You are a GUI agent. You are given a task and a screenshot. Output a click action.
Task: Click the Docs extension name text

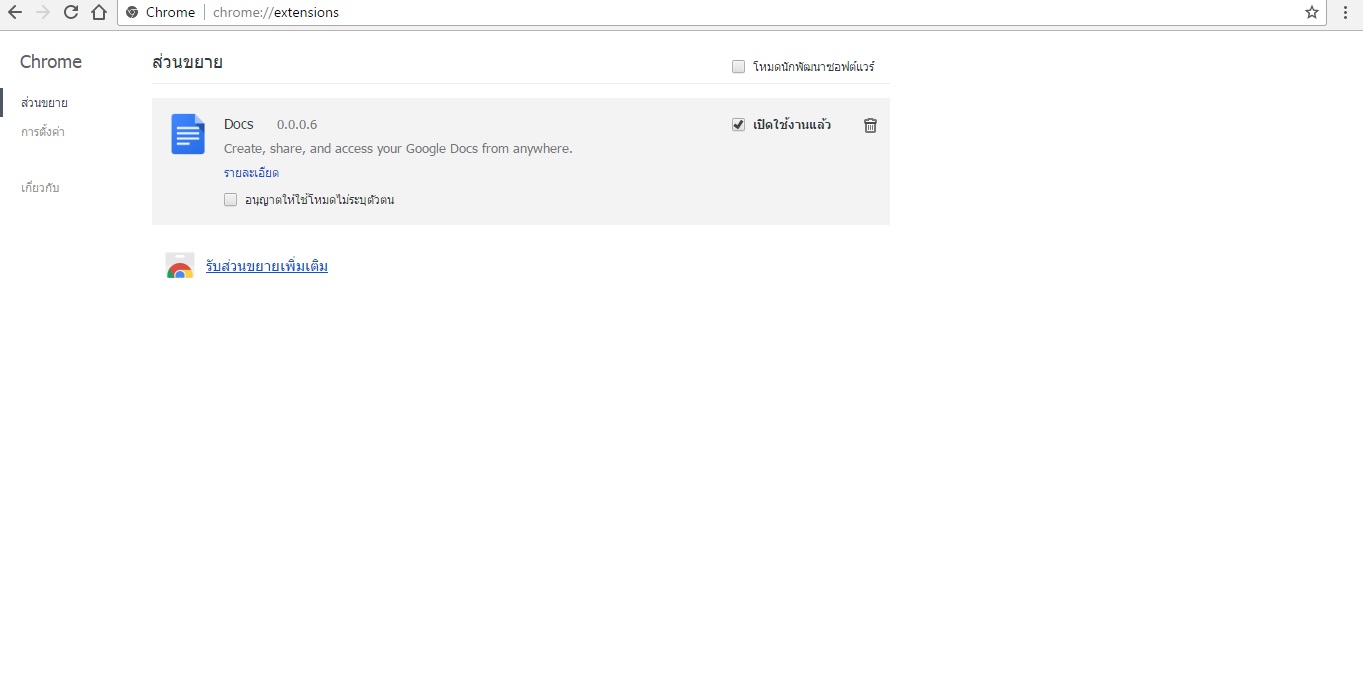pyautogui.click(x=239, y=124)
